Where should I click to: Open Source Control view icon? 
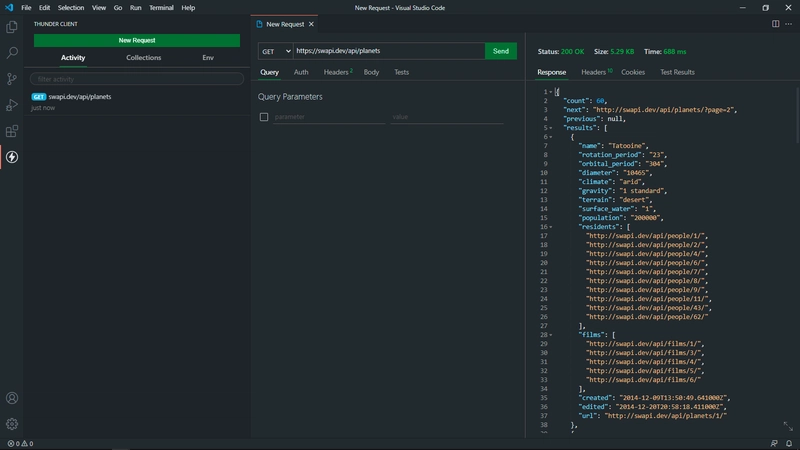12,79
